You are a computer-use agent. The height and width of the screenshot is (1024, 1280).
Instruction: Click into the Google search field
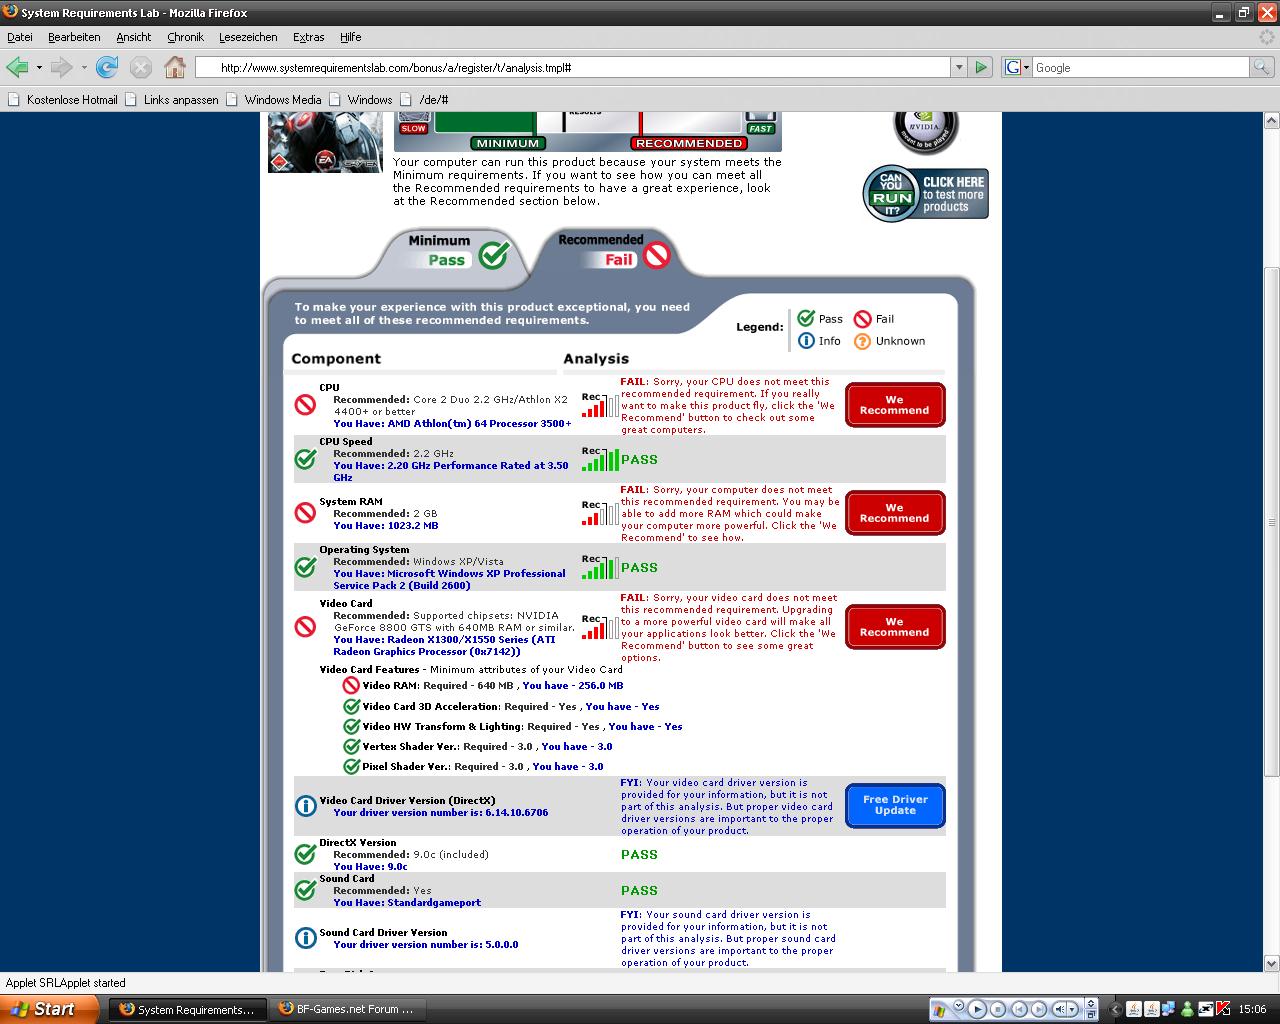(1140, 67)
